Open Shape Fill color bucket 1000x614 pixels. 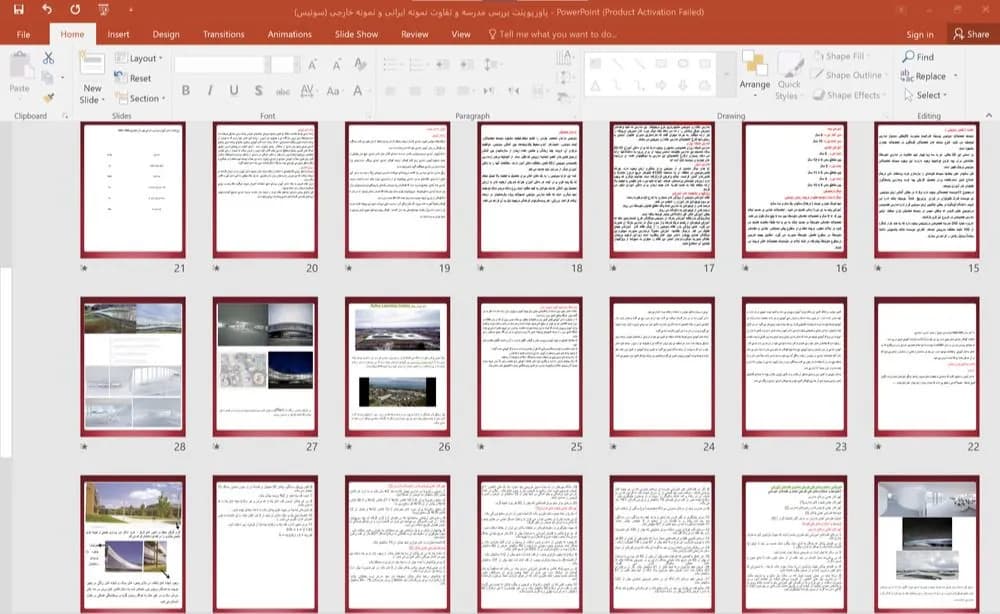pyautogui.click(x=841, y=56)
